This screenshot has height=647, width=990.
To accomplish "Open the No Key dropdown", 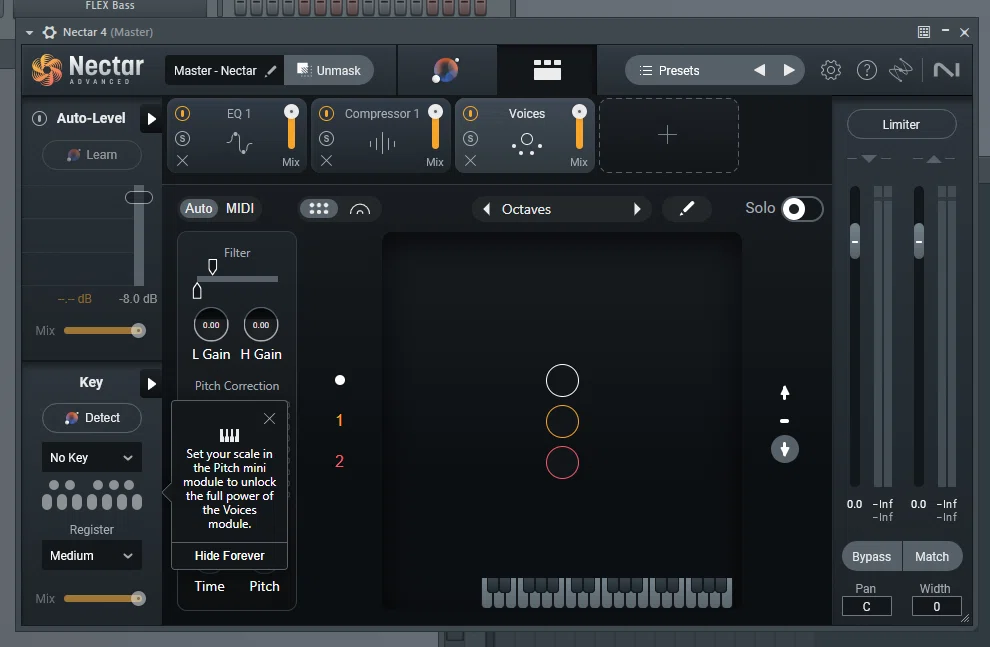I will (92, 458).
